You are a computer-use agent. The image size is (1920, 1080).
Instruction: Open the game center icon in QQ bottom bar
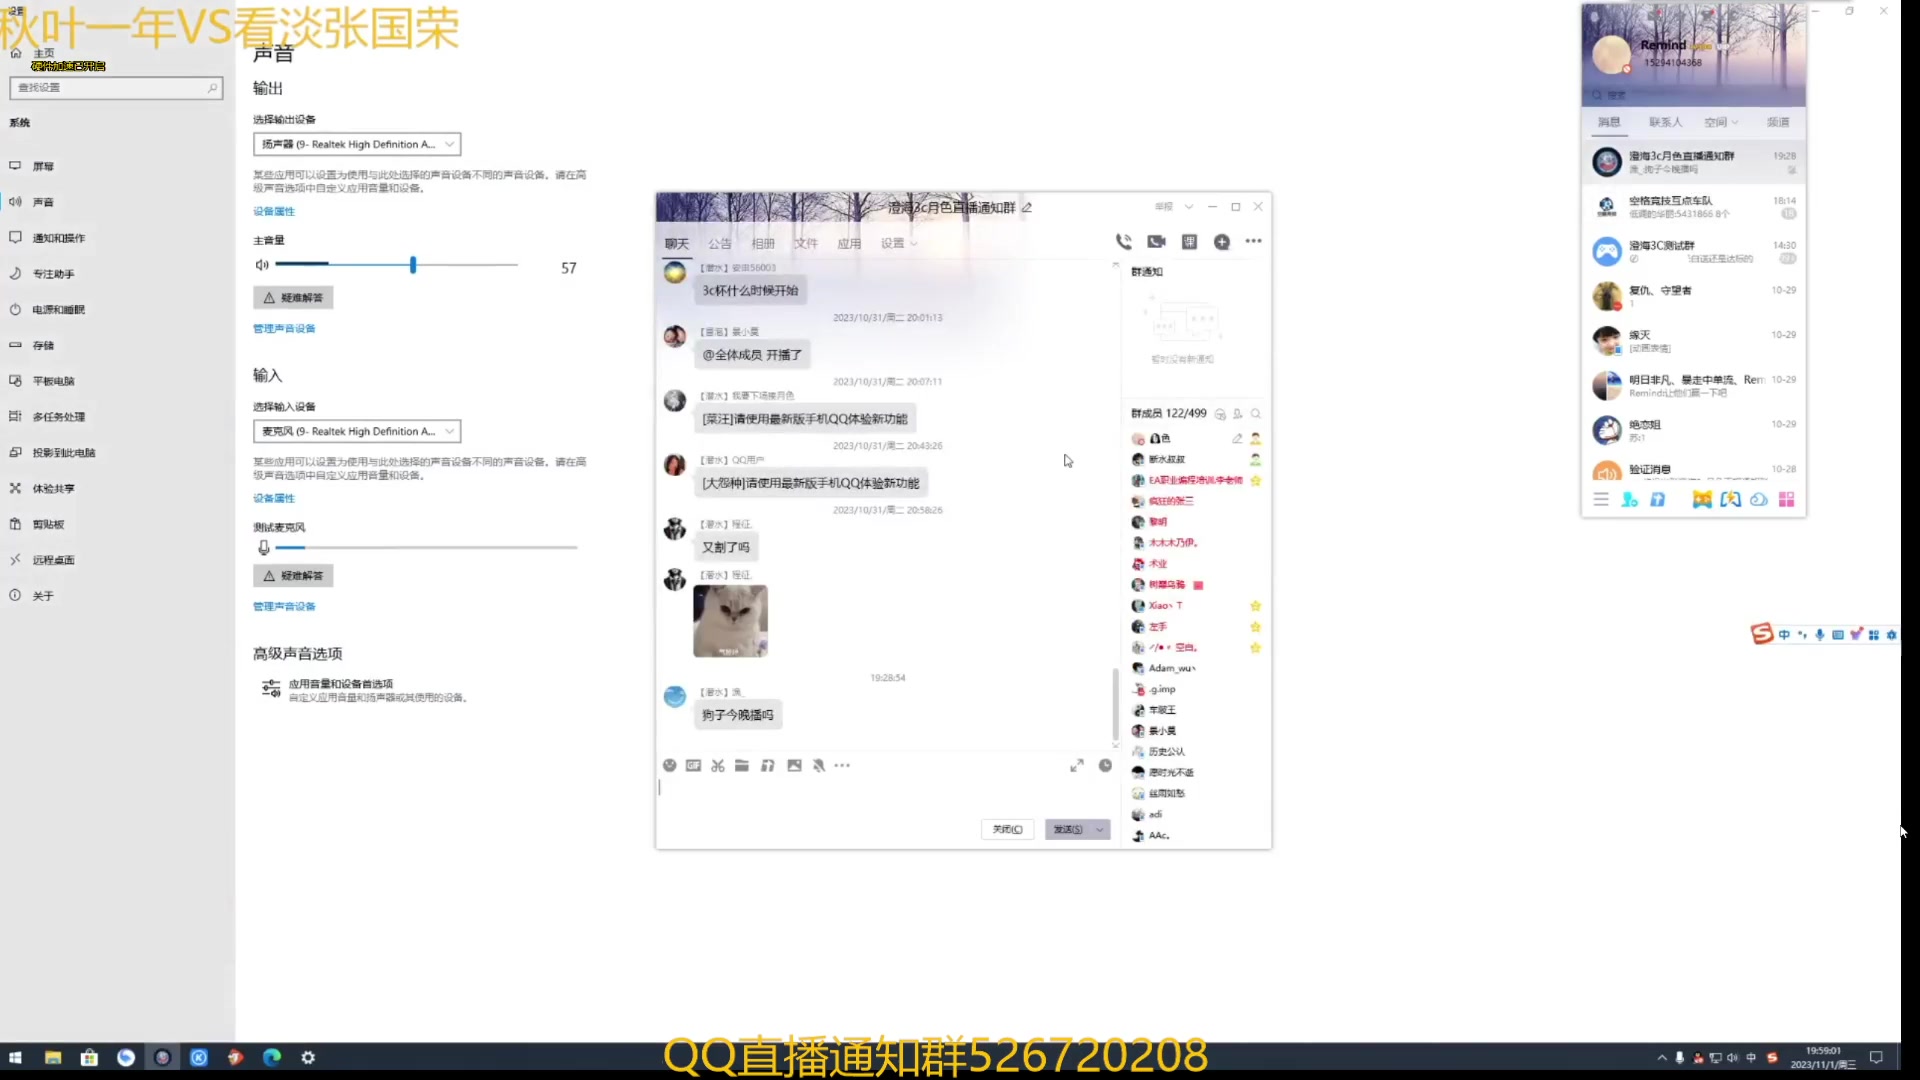(1701, 499)
